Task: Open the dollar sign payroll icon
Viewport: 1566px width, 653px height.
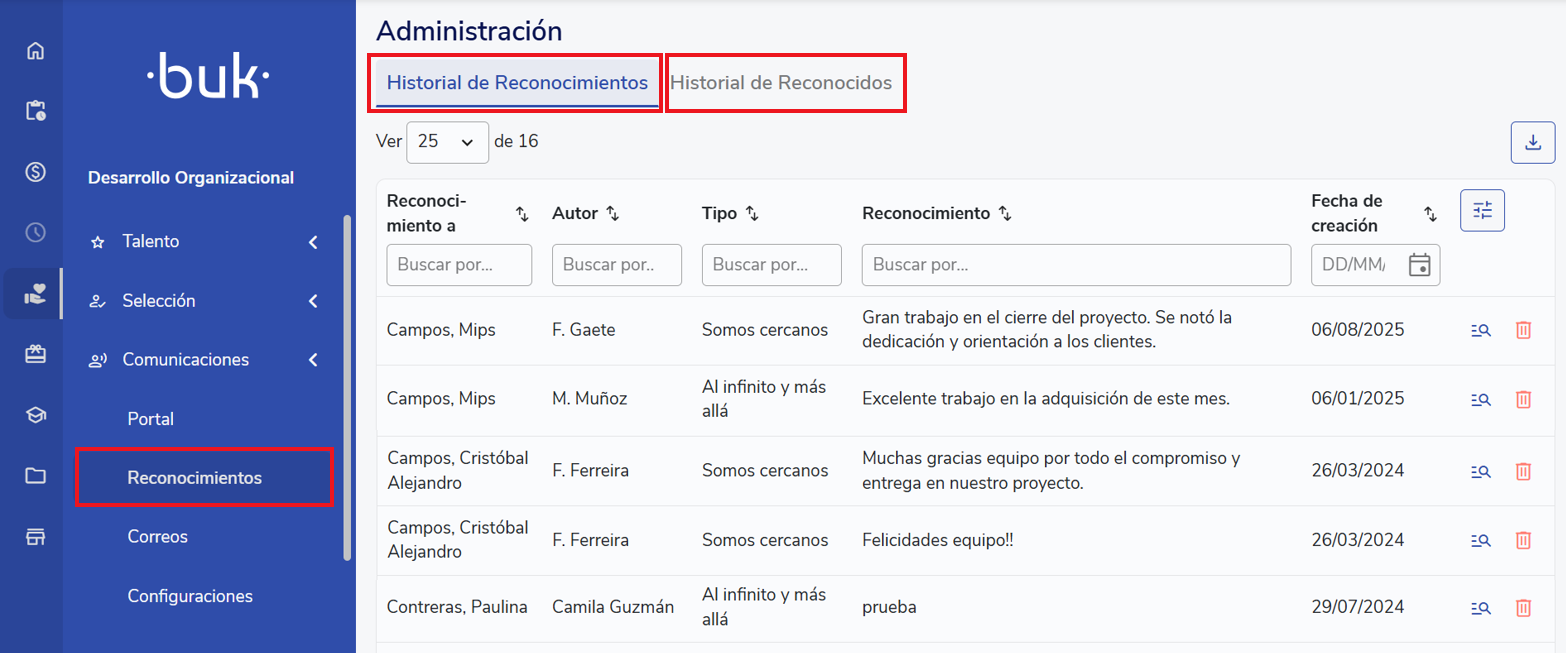Action: click(36, 172)
